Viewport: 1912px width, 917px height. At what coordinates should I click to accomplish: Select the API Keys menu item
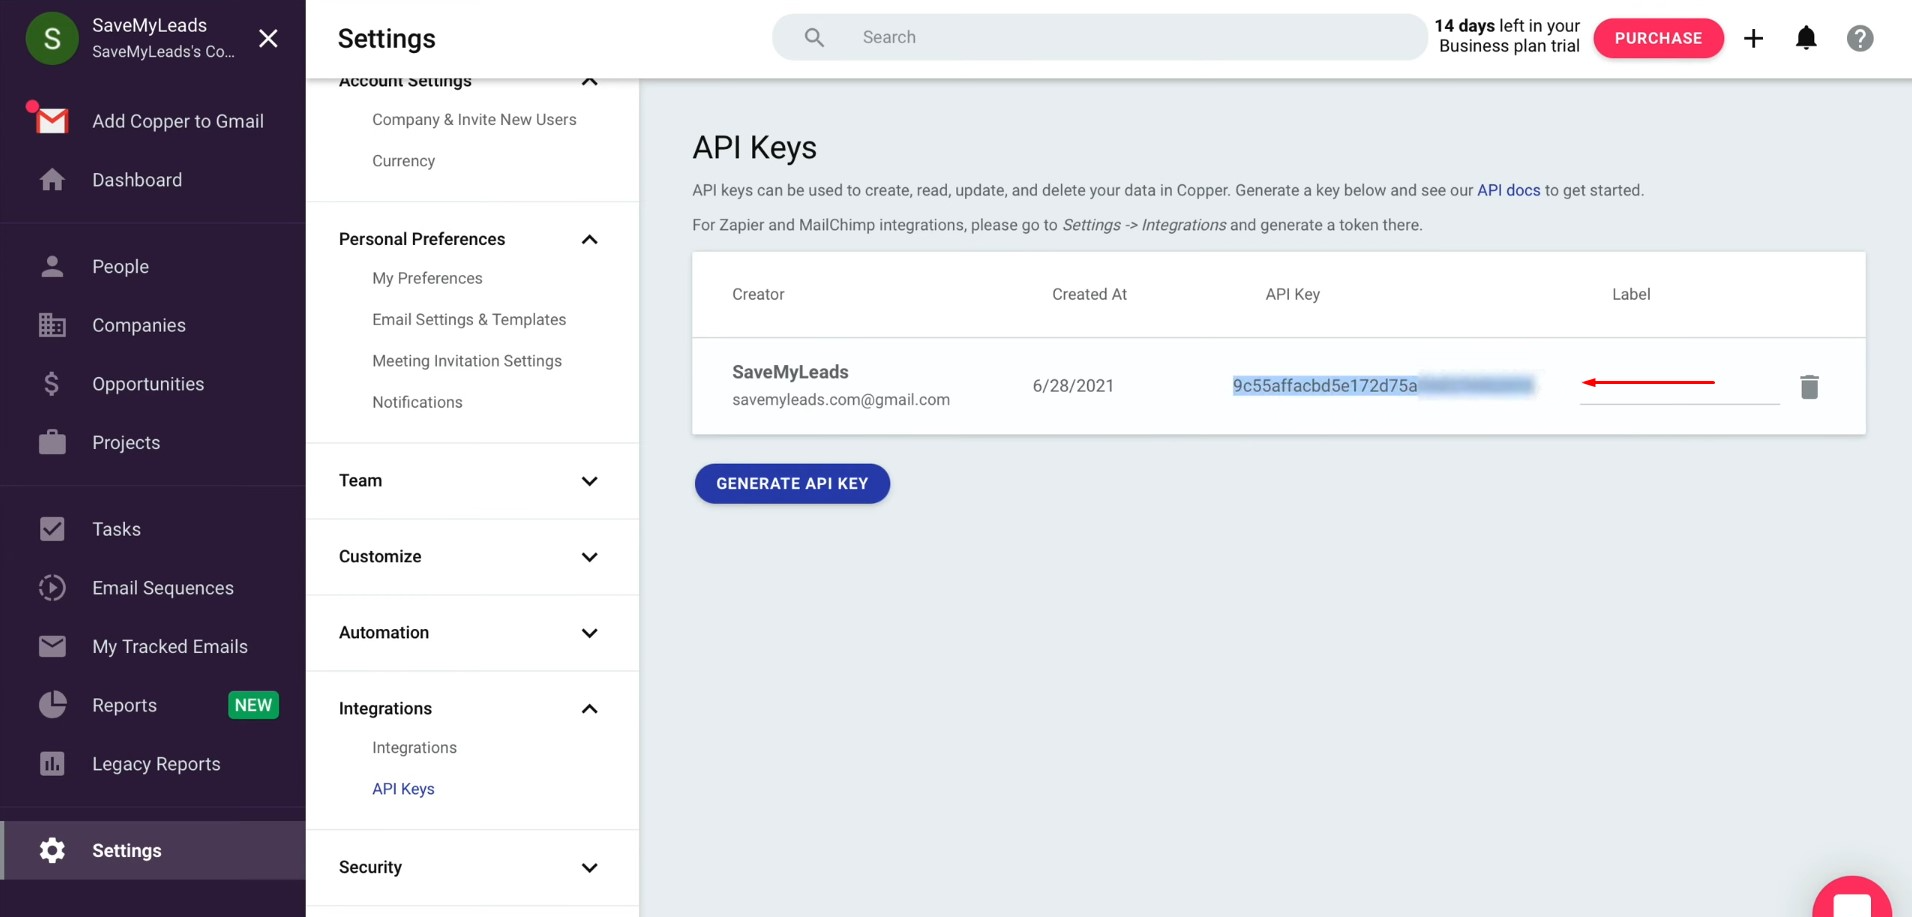tap(403, 789)
